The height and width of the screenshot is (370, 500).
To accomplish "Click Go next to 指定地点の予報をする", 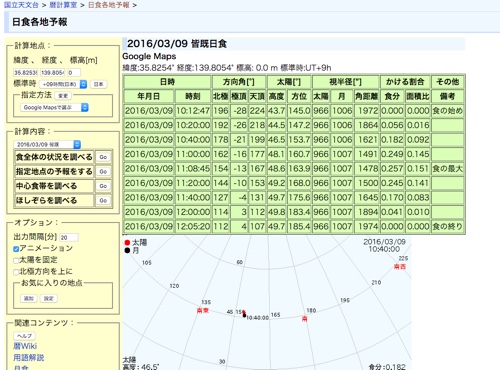I will 103,171.
